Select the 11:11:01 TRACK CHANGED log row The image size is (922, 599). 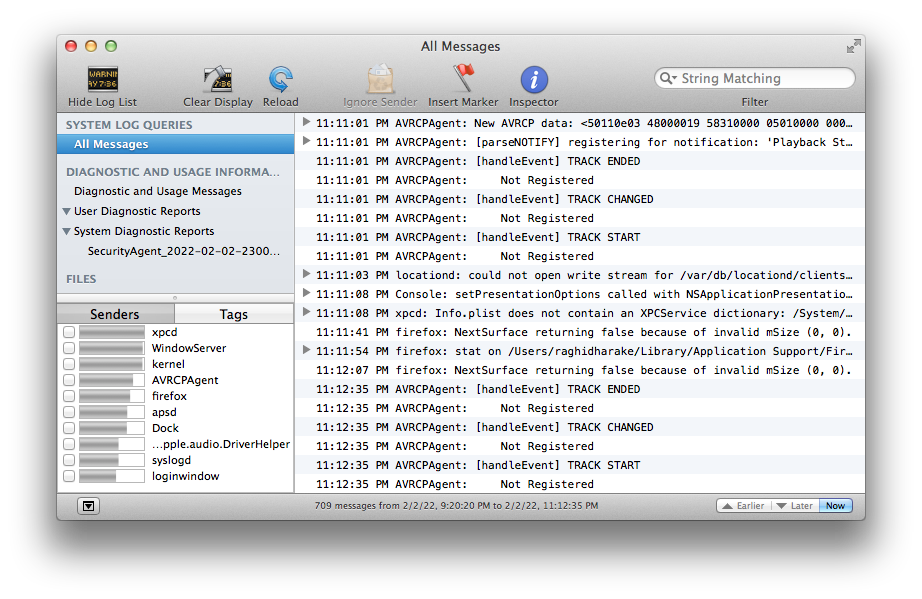(580, 199)
